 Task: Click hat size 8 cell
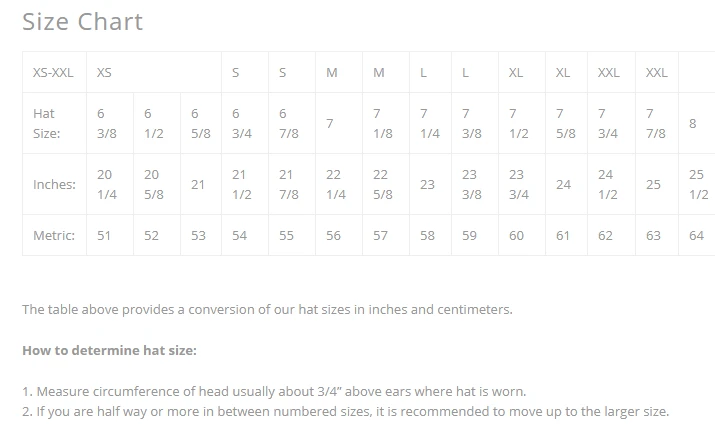(x=692, y=124)
